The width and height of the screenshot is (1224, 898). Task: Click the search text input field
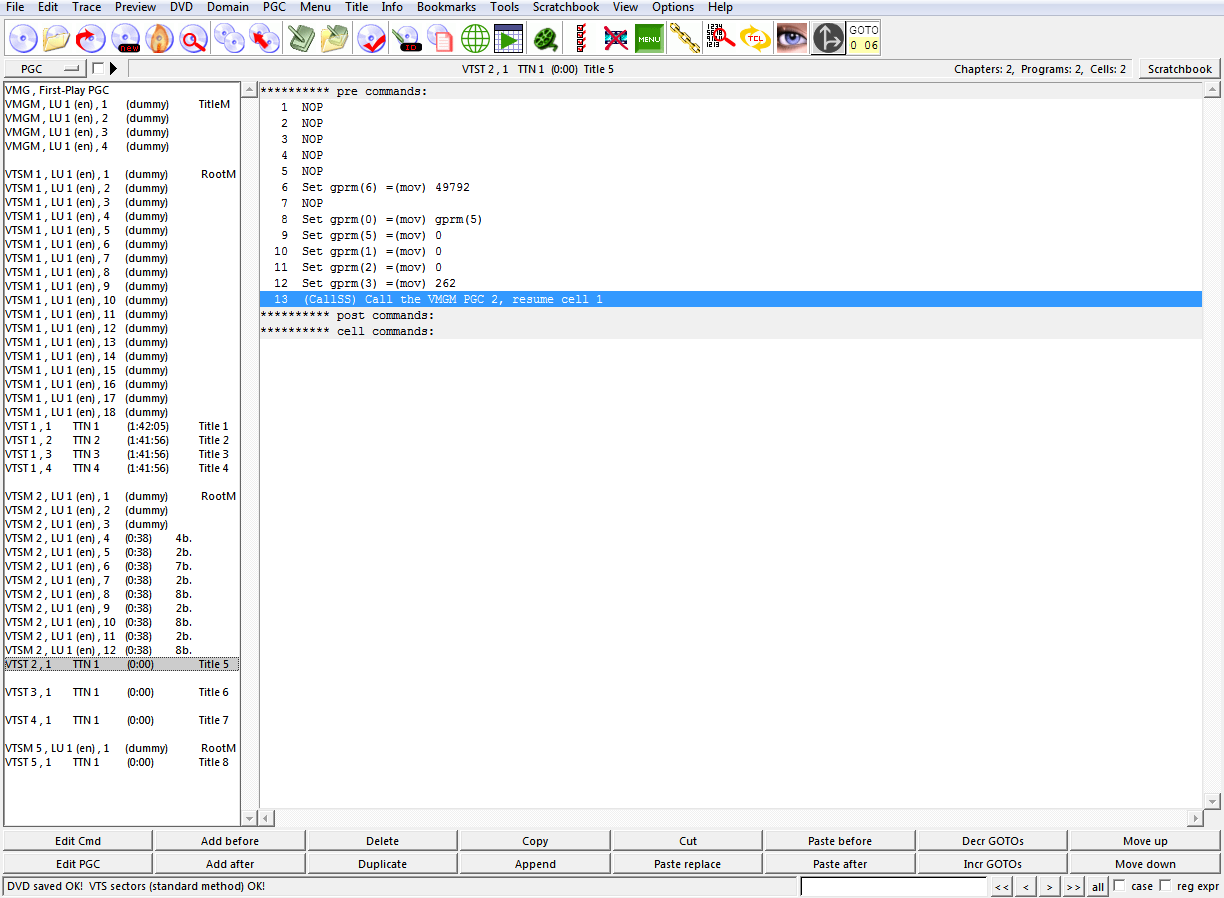point(894,887)
